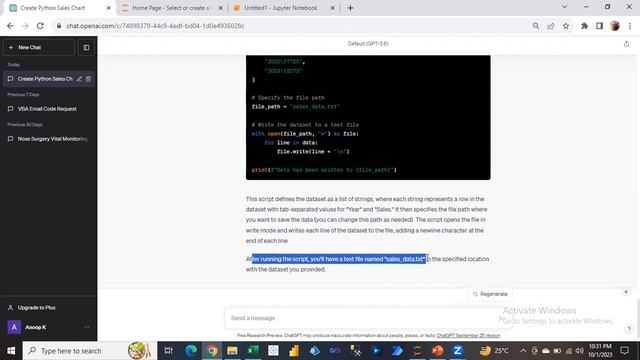Show hidden system tray icons

click(x=523, y=351)
